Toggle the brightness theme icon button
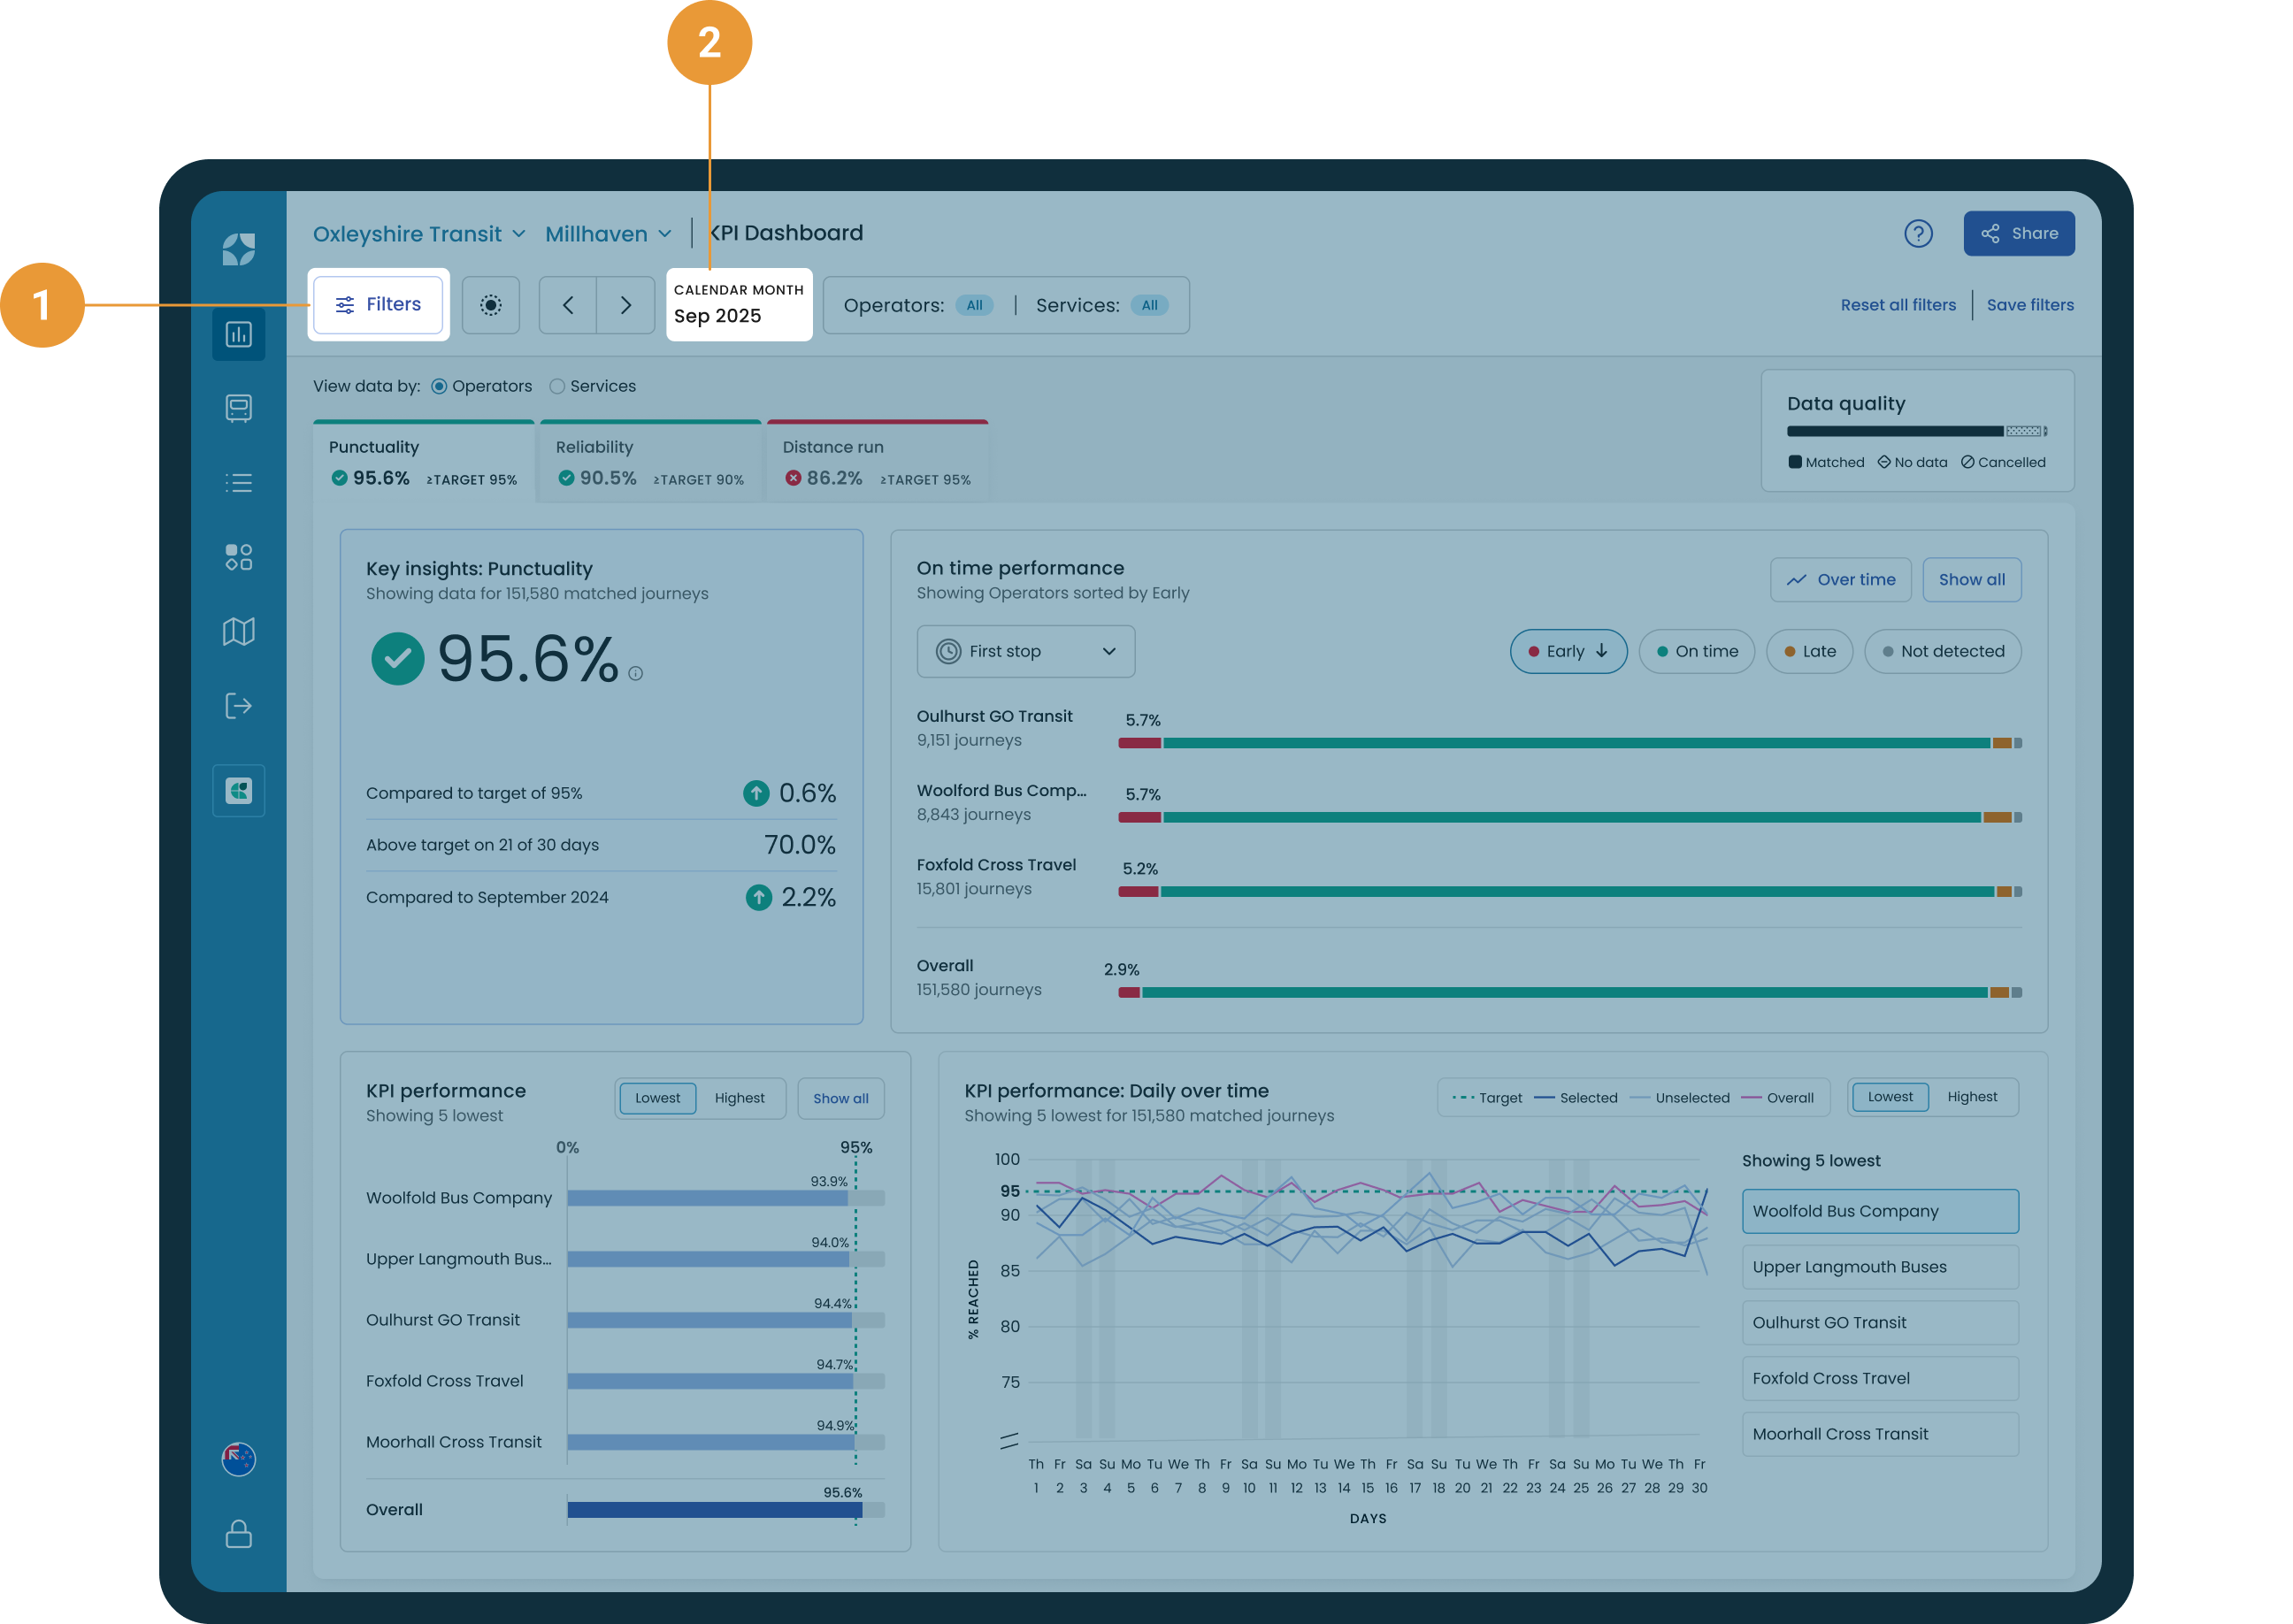 [x=490, y=305]
